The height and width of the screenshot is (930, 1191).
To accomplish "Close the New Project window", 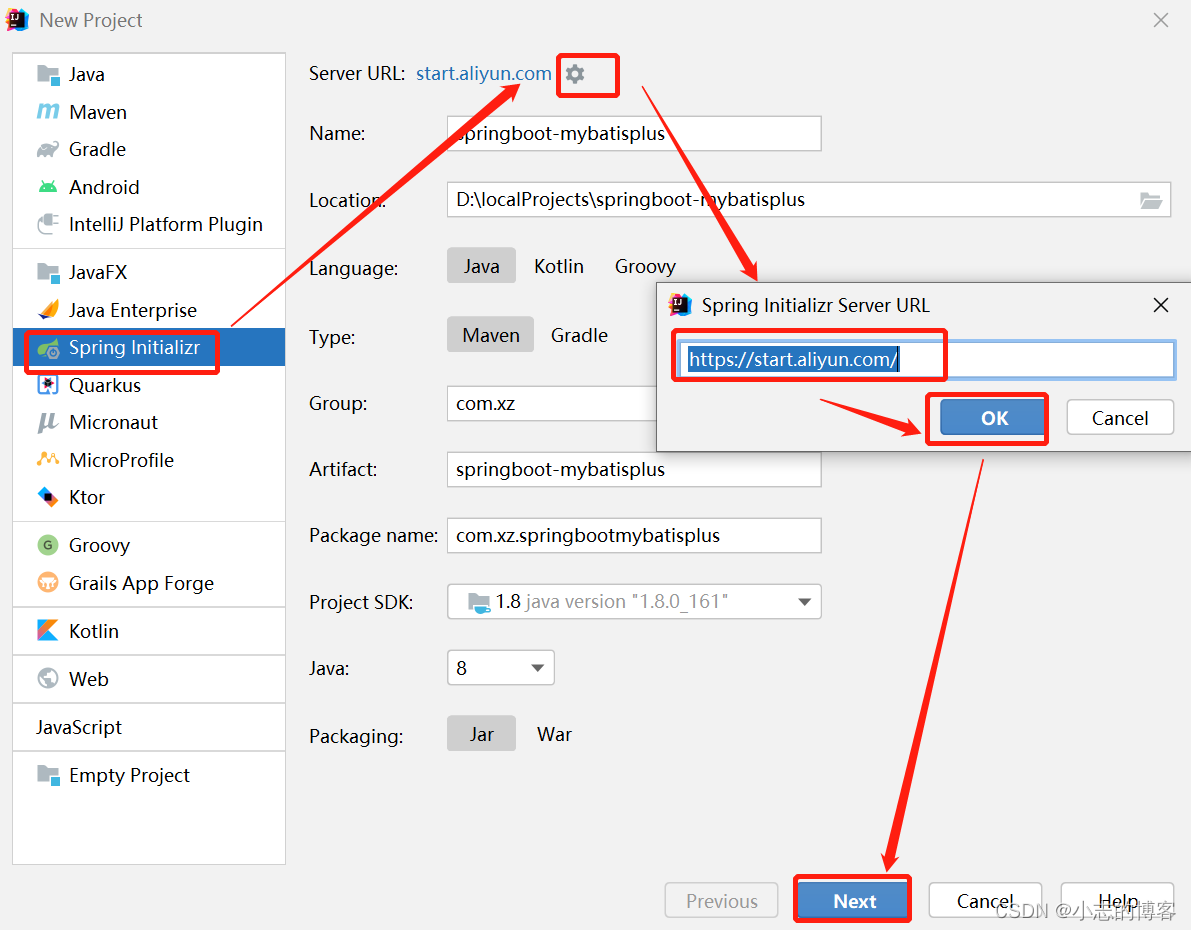I will 1161,21.
